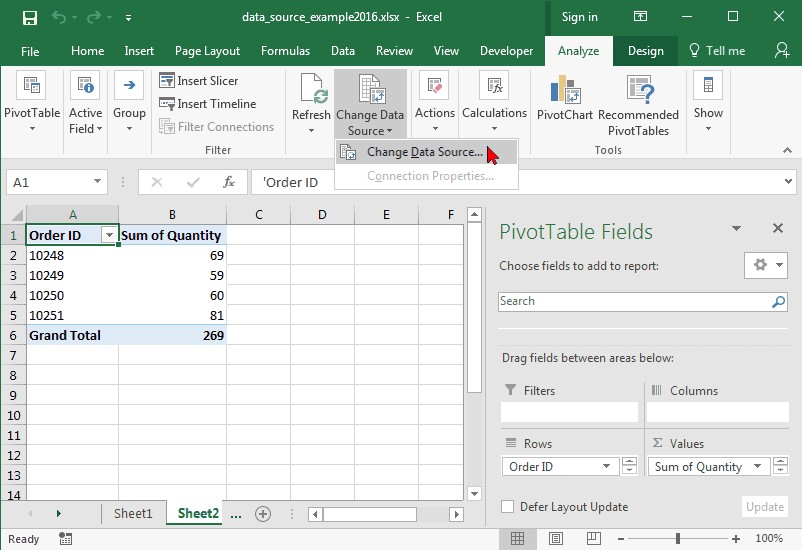The width and height of the screenshot is (802, 550).
Task: Click the Tell me lightbulb box
Action: (717, 51)
